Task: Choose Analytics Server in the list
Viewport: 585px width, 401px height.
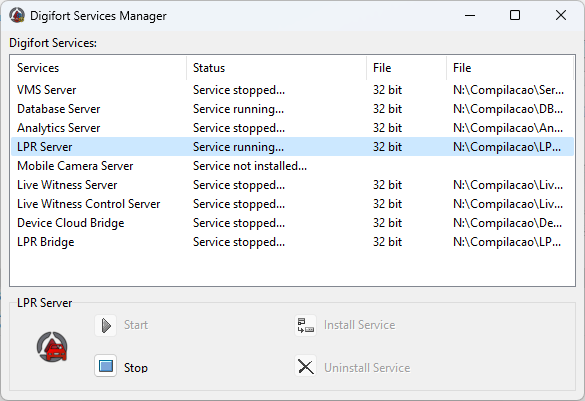Action: tap(292, 128)
